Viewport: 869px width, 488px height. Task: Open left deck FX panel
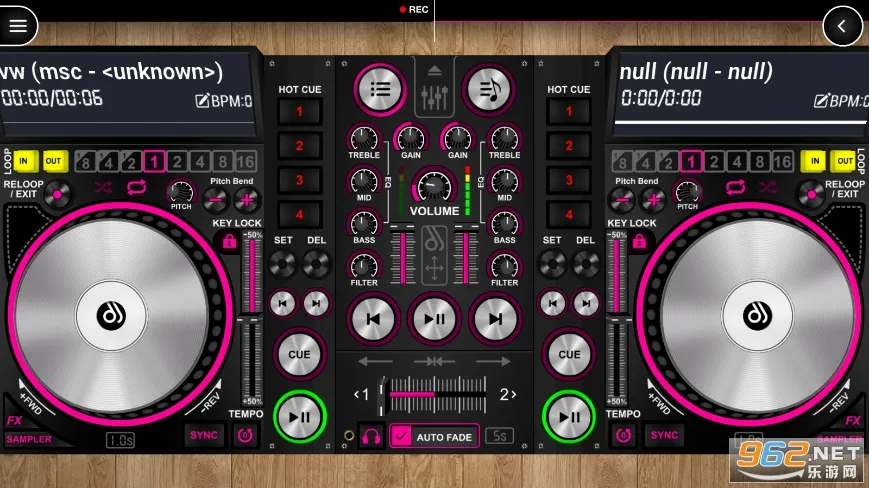tap(14, 420)
